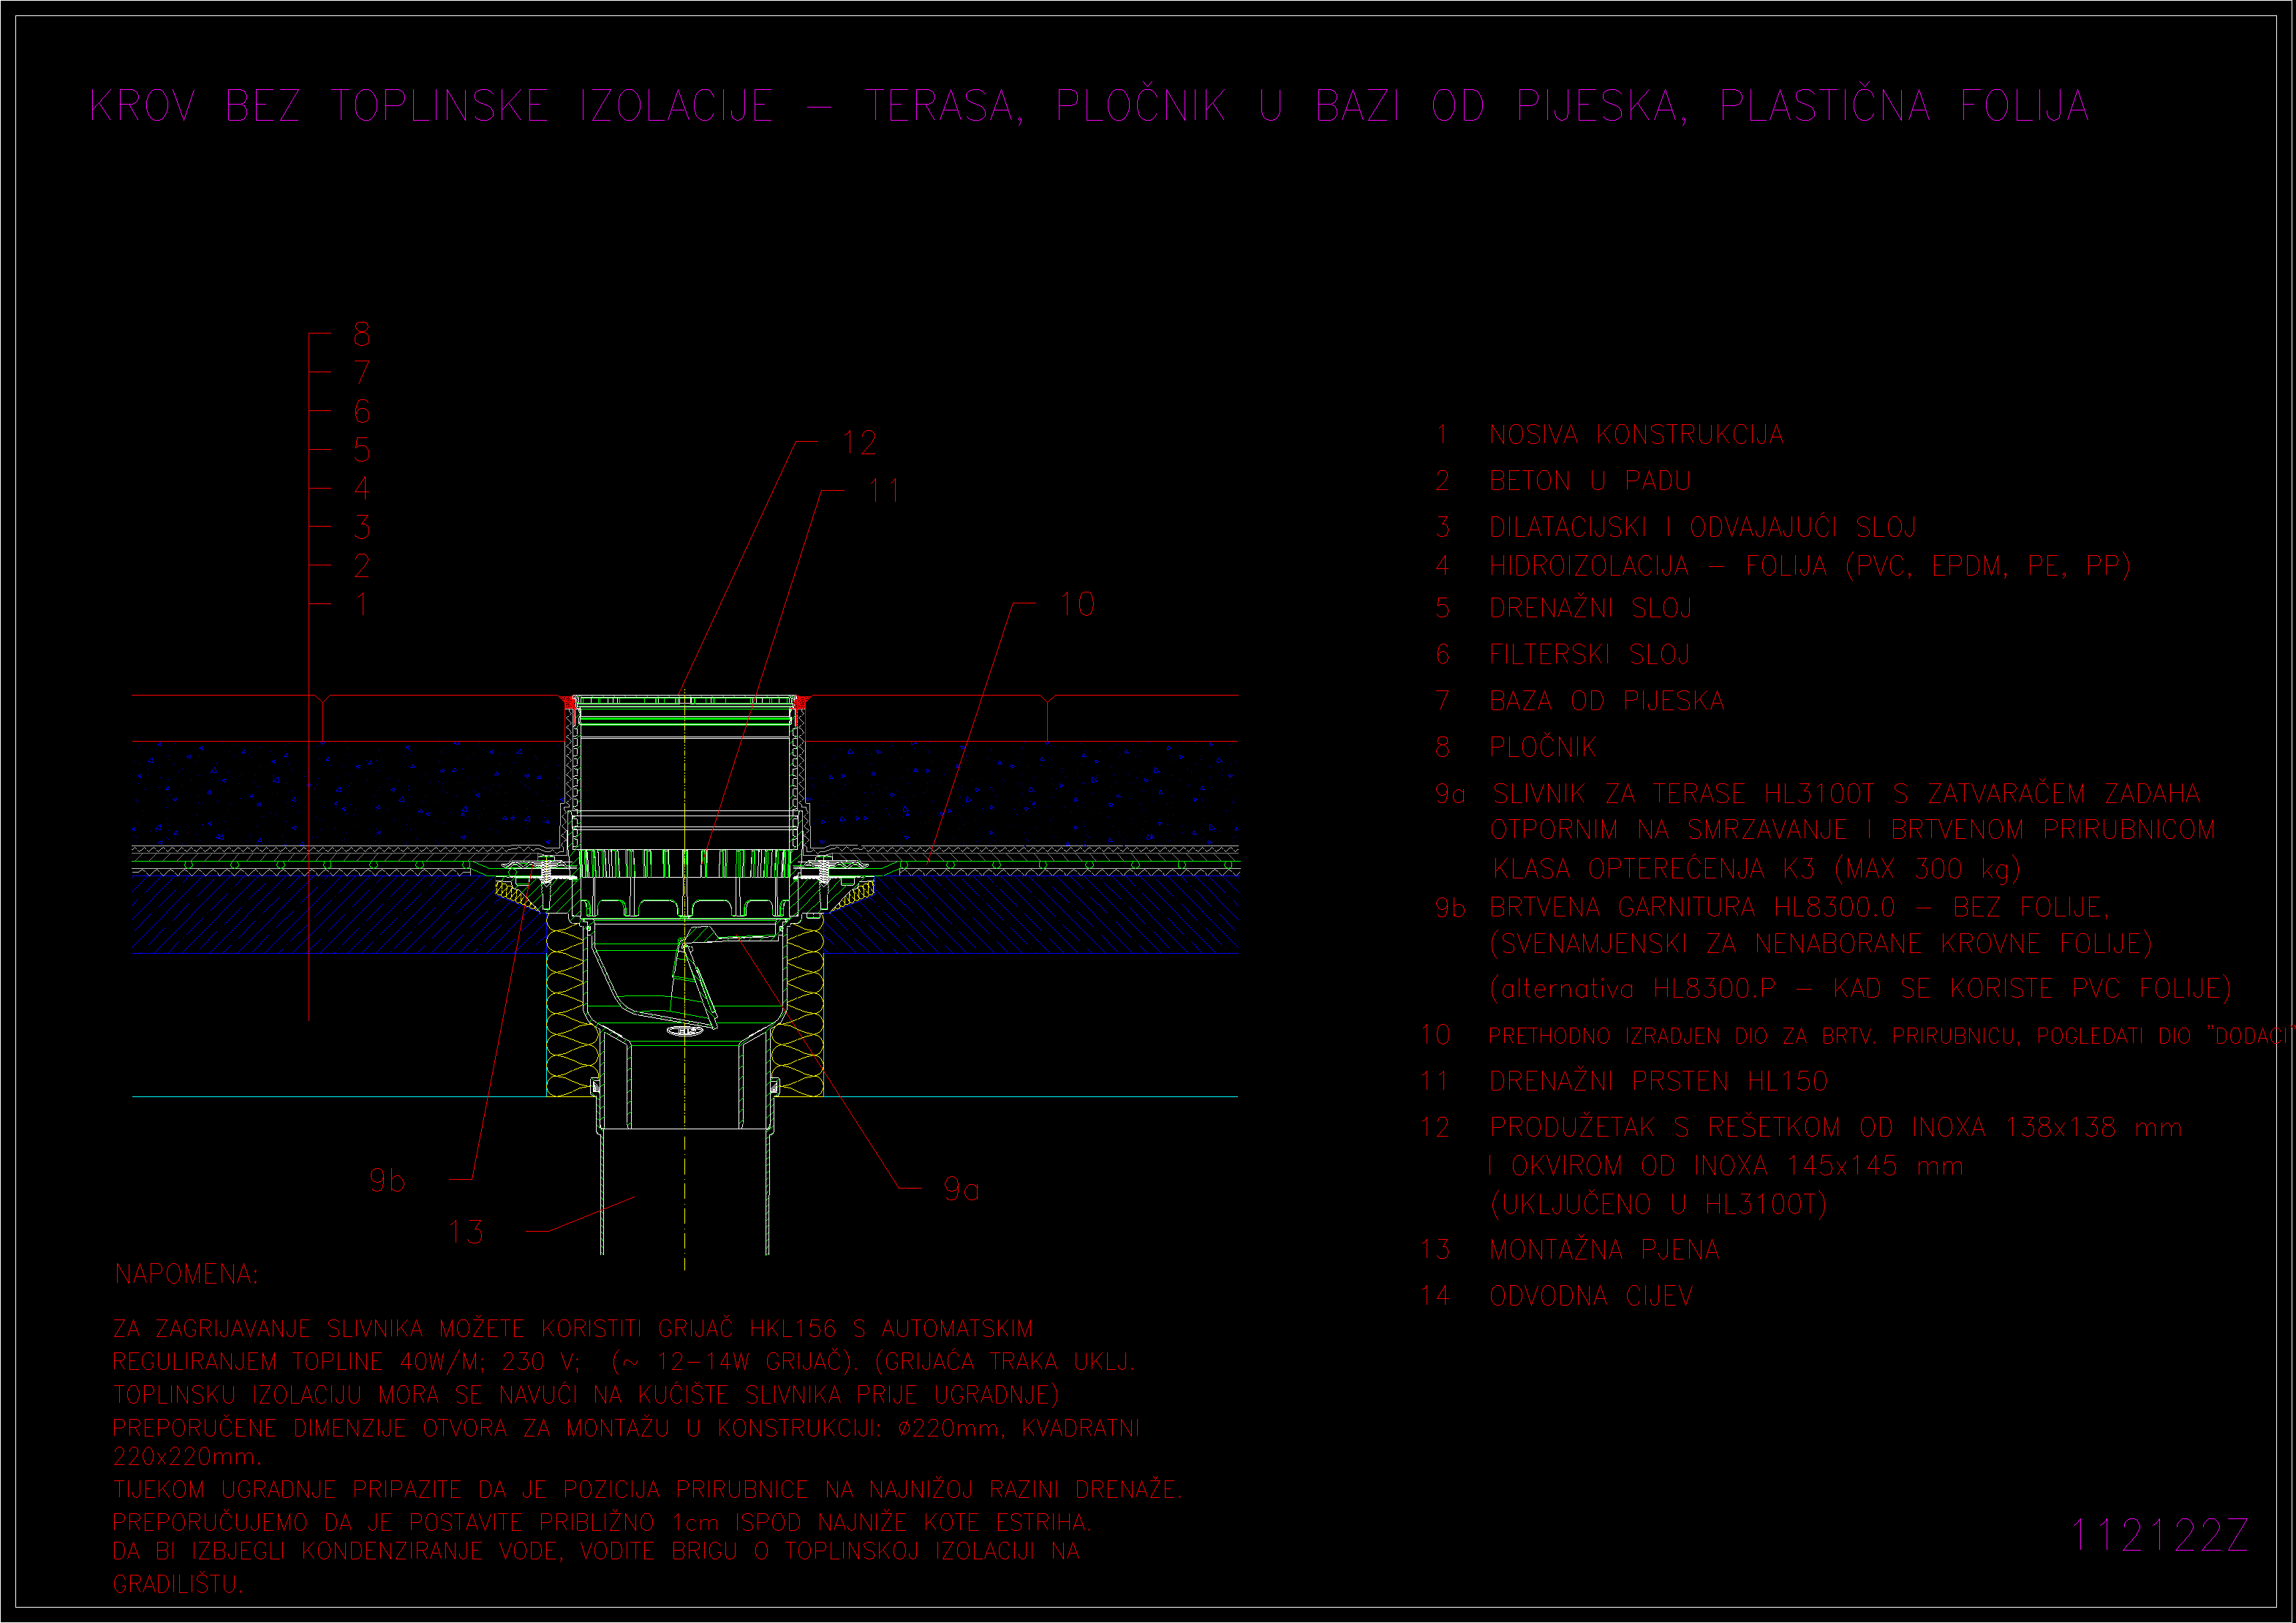Screen dimensions: 2296x1623
Task: Click the 'NAPOMENA:' heading
Action: pos(186,1274)
